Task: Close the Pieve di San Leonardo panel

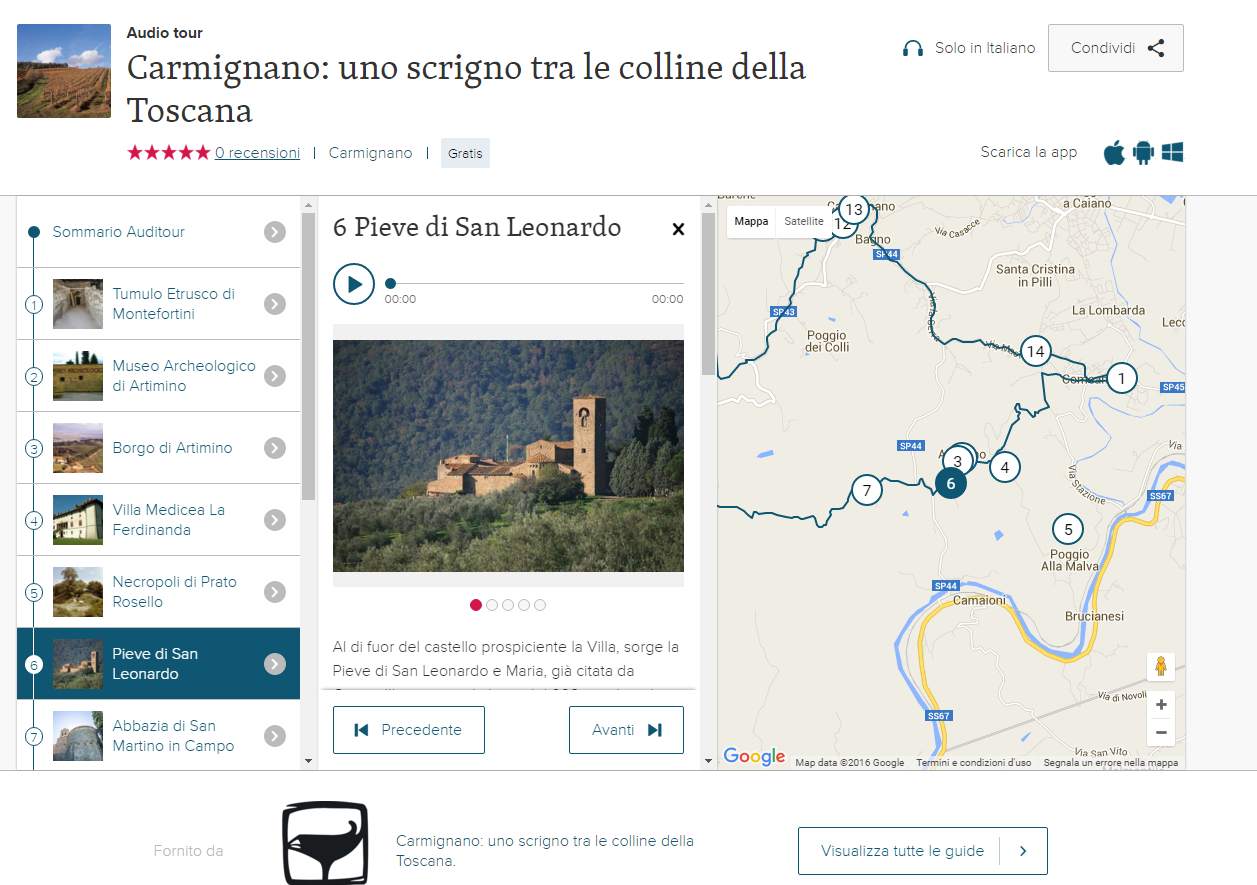Action: tap(678, 229)
